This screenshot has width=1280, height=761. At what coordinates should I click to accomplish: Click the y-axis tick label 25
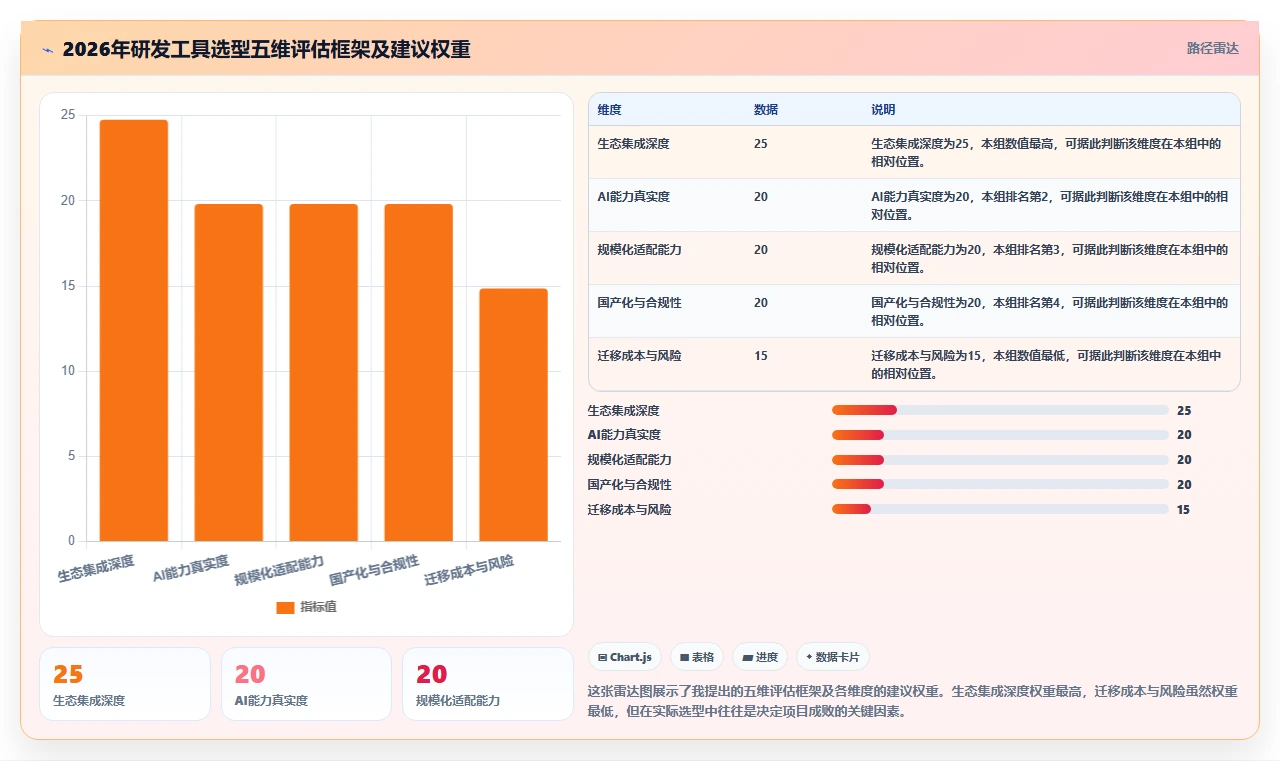68,115
